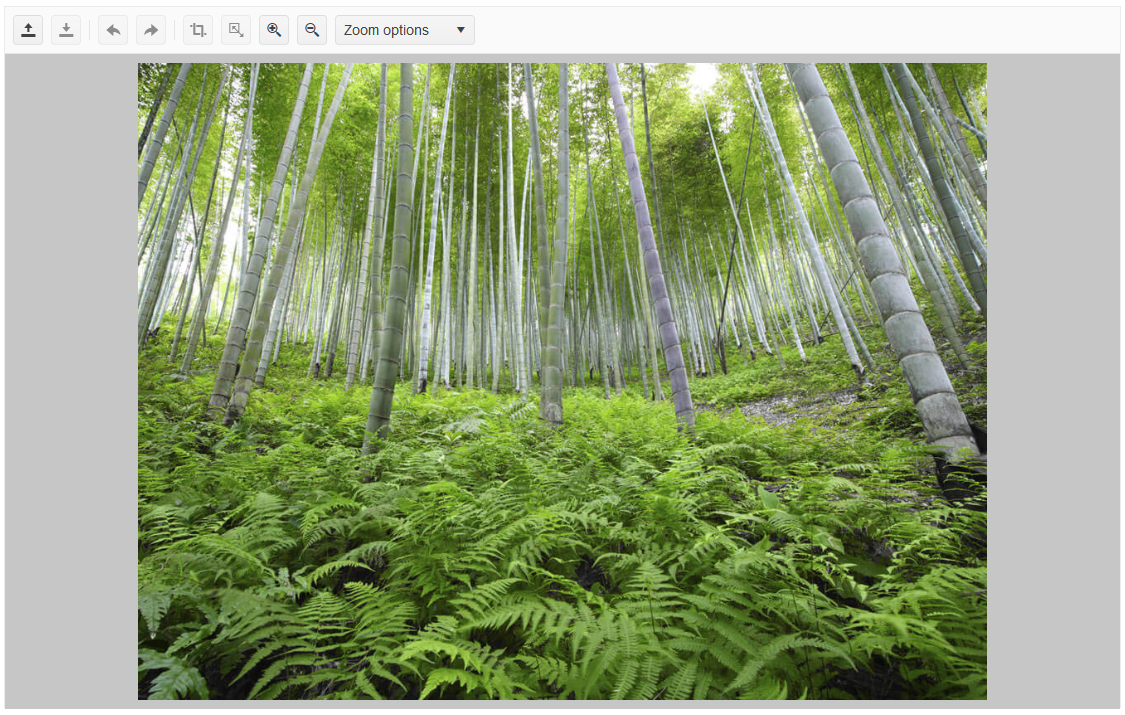Click the Zoom options dropdown arrow

pos(459,29)
